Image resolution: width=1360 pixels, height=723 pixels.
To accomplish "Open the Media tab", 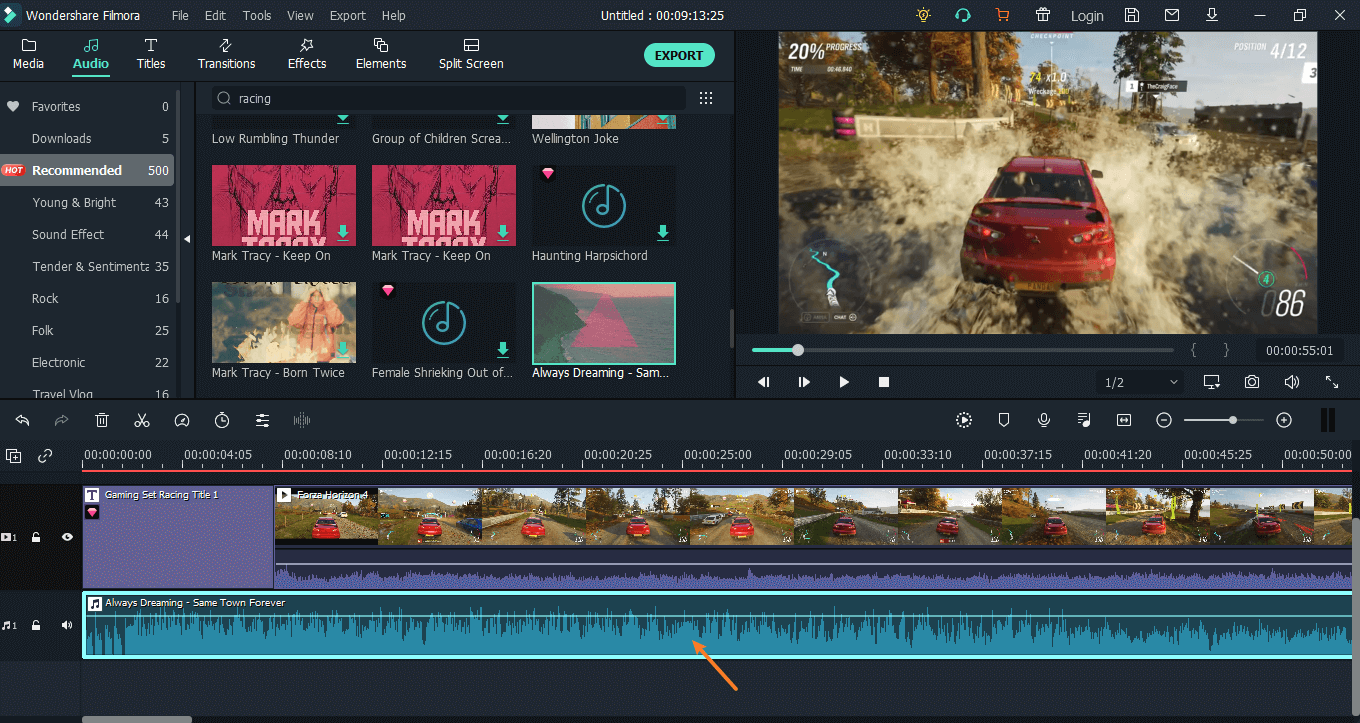I will coord(28,54).
